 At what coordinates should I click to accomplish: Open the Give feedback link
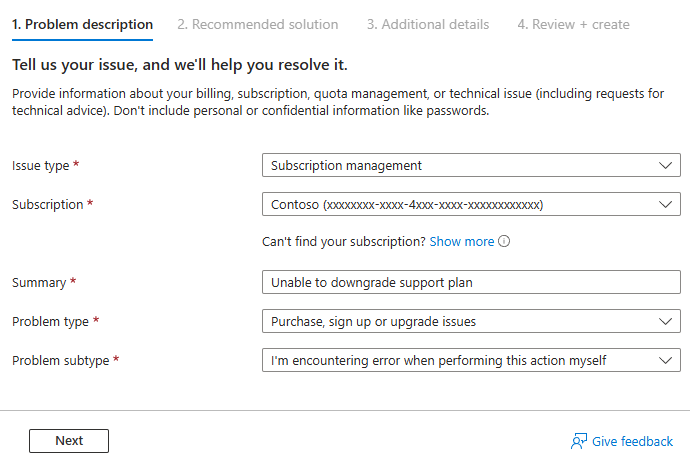click(632, 441)
